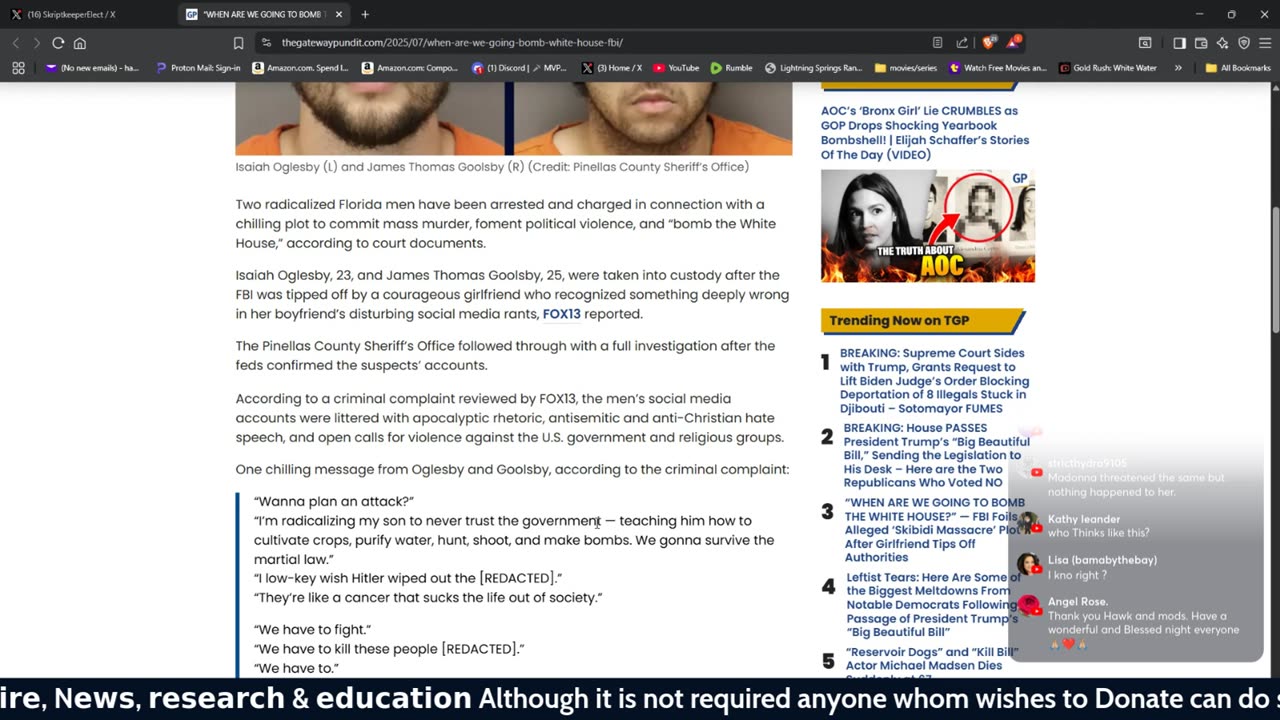Open the apps grid in bookmarks bar

point(18,68)
